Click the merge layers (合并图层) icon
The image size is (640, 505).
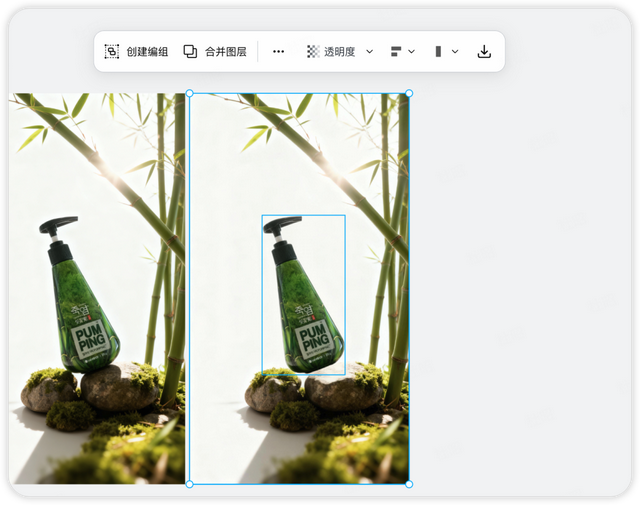tap(190, 52)
